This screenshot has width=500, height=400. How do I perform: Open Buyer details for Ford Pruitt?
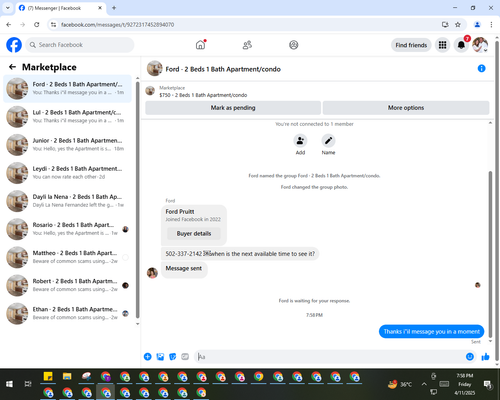pos(194,233)
